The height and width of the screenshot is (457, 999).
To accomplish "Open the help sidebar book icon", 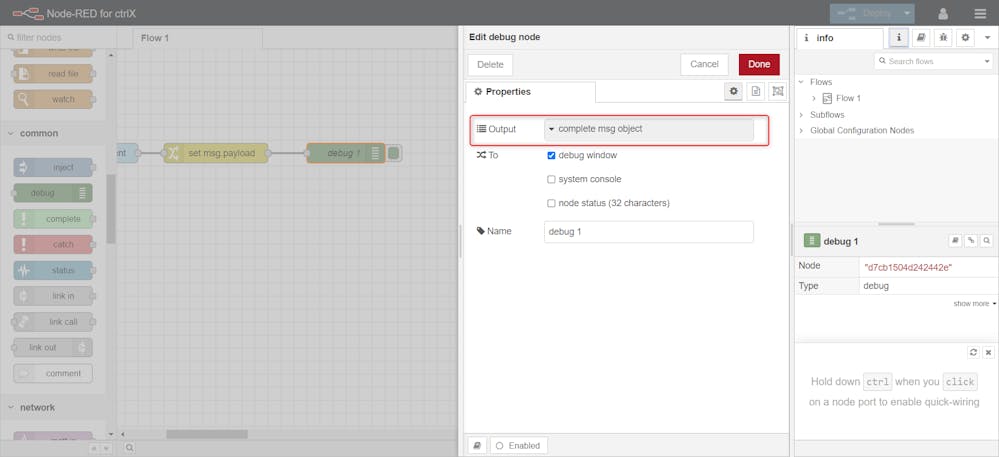I will point(920,38).
